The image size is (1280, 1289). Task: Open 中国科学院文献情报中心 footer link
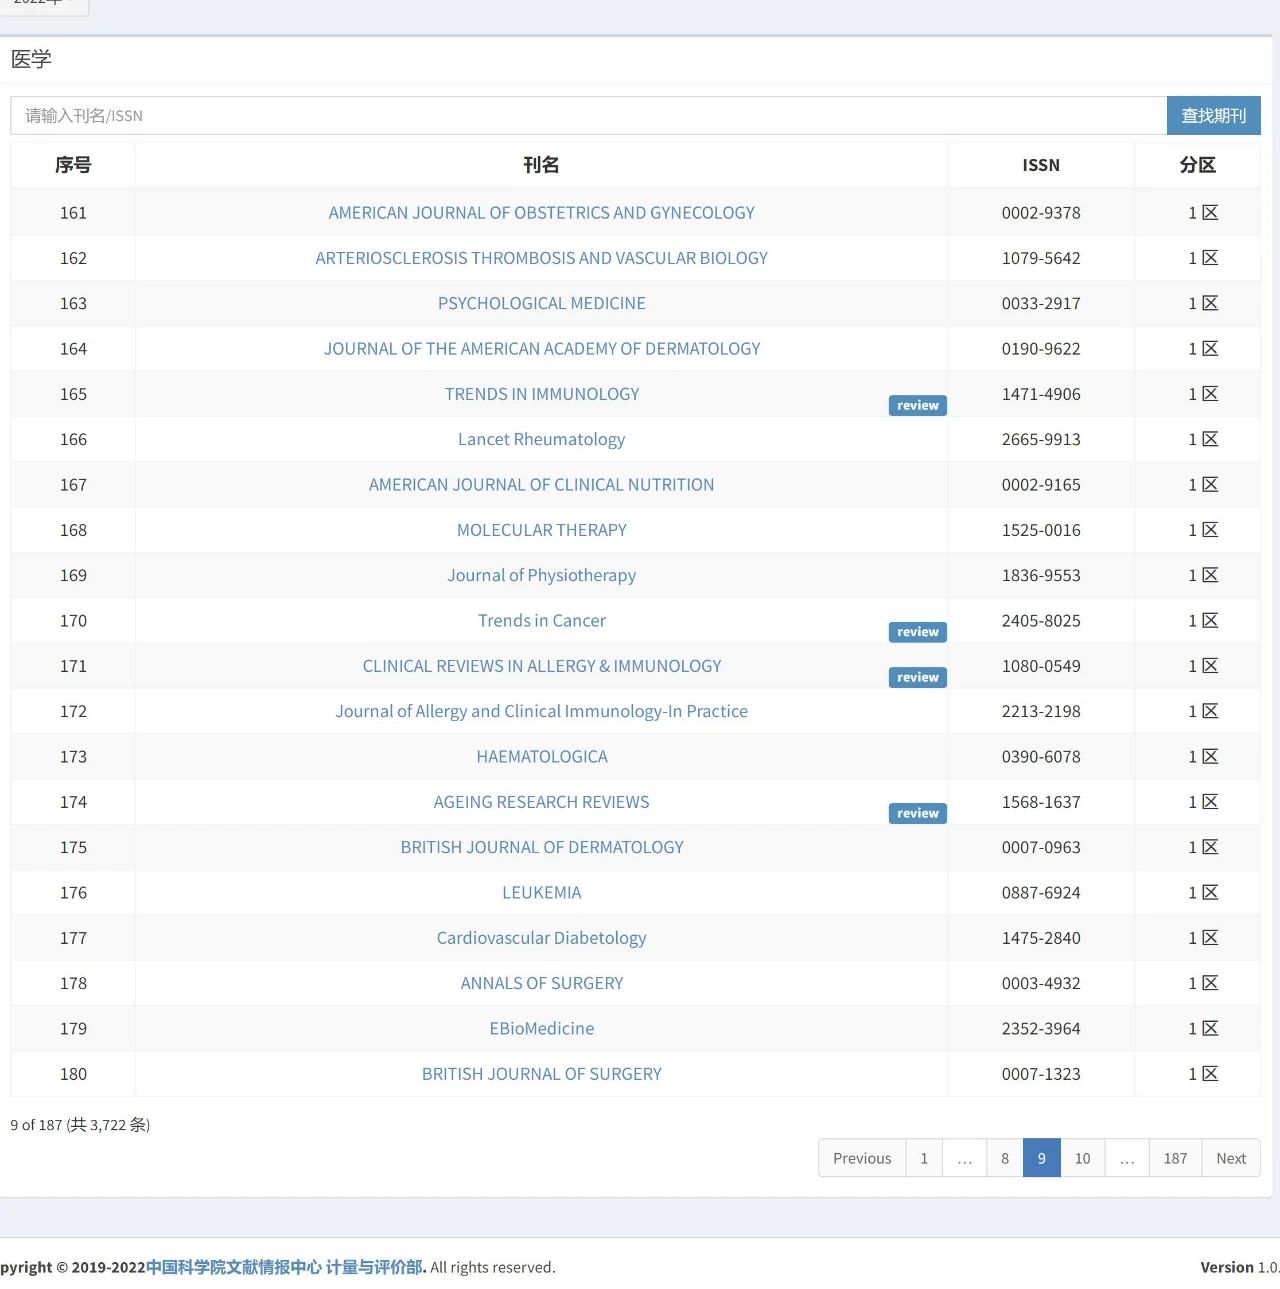(x=234, y=1267)
